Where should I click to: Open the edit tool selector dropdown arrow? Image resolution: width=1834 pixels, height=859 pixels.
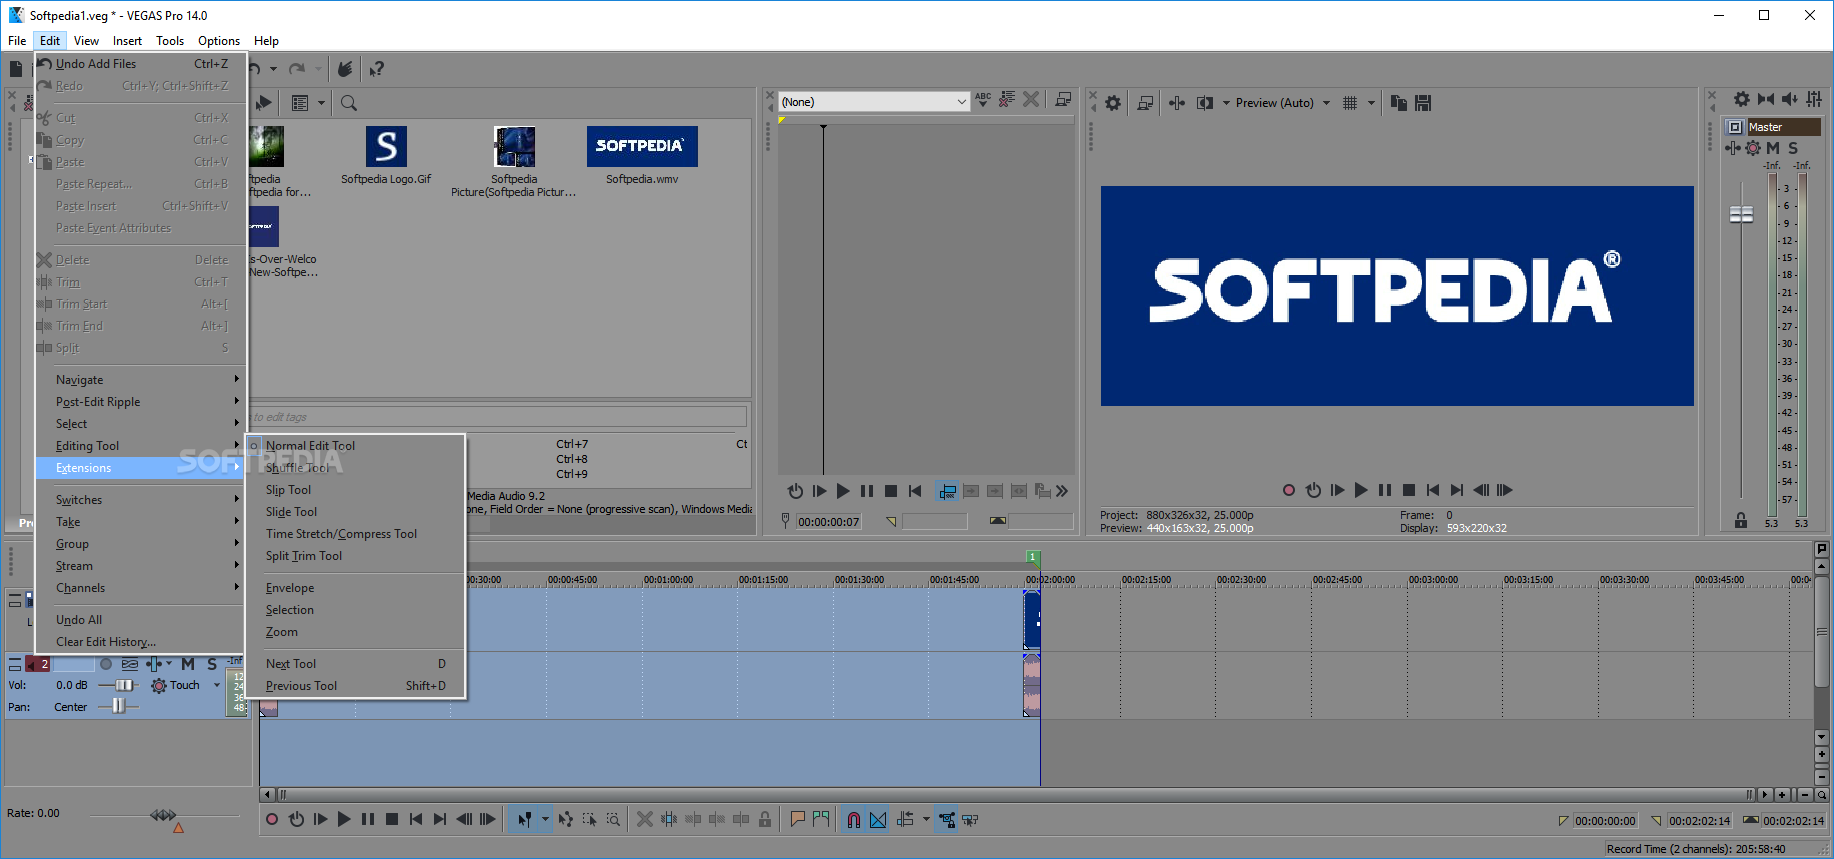pos(545,819)
